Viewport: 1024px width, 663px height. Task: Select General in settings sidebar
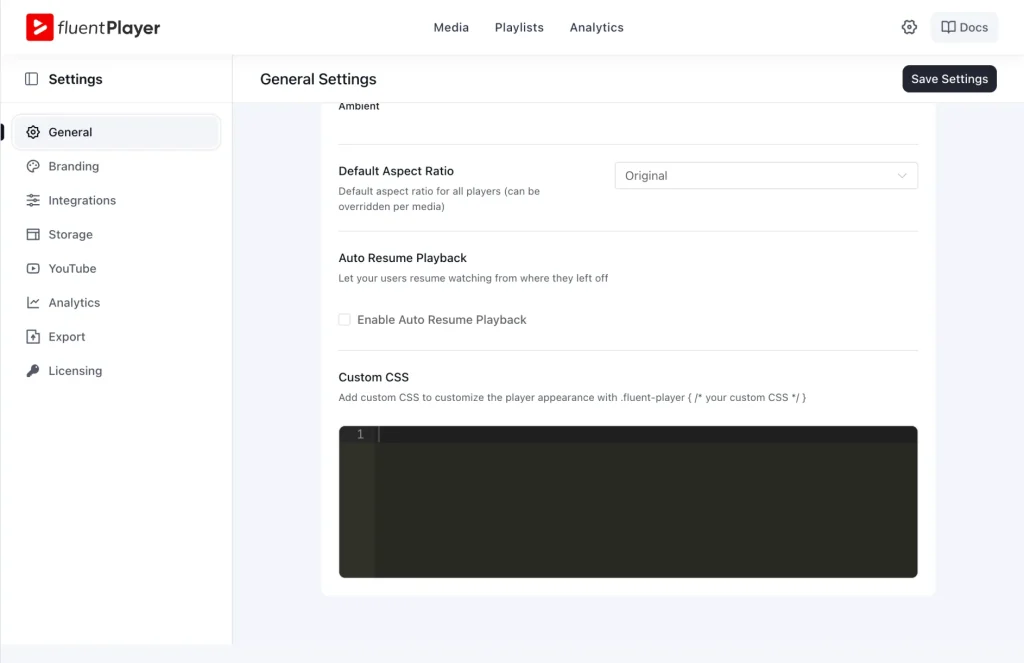116,132
